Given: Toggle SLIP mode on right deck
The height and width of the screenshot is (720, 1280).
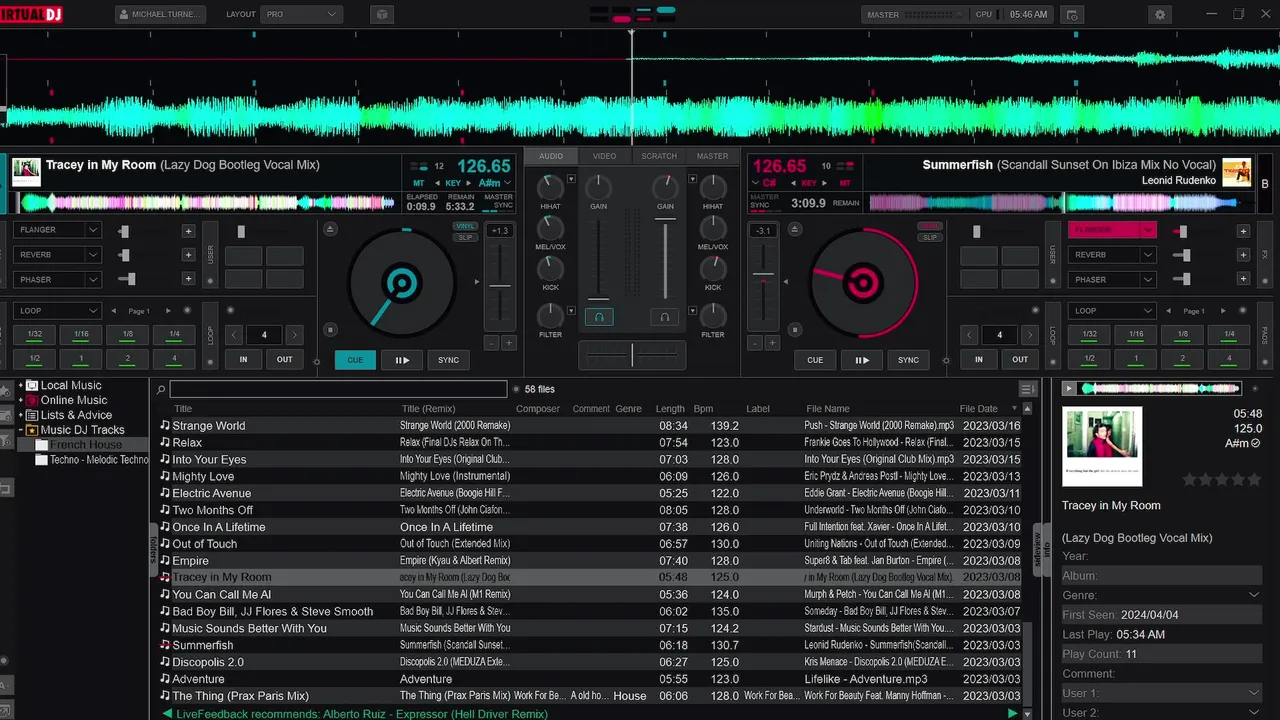Looking at the screenshot, I should click(x=930, y=237).
